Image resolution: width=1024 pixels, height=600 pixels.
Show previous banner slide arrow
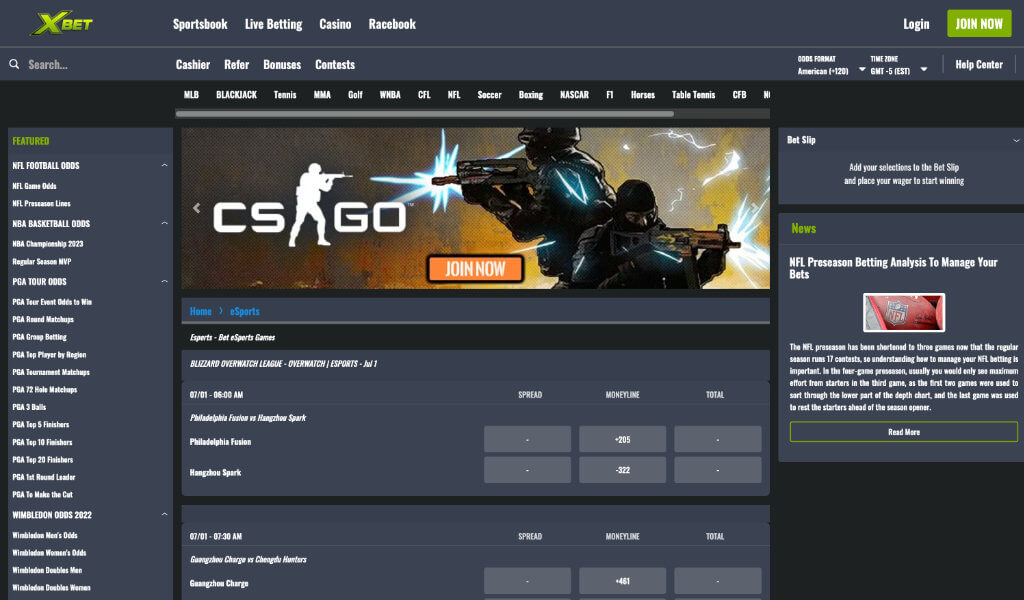(x=197, y=208)
